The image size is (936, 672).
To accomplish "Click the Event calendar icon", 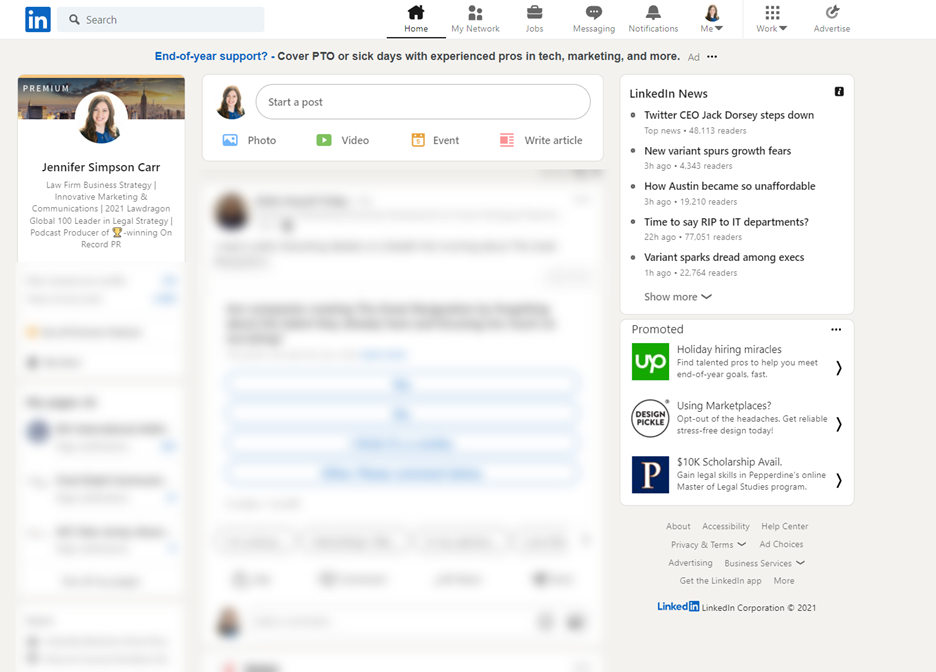I will click(x=418, y=140).
